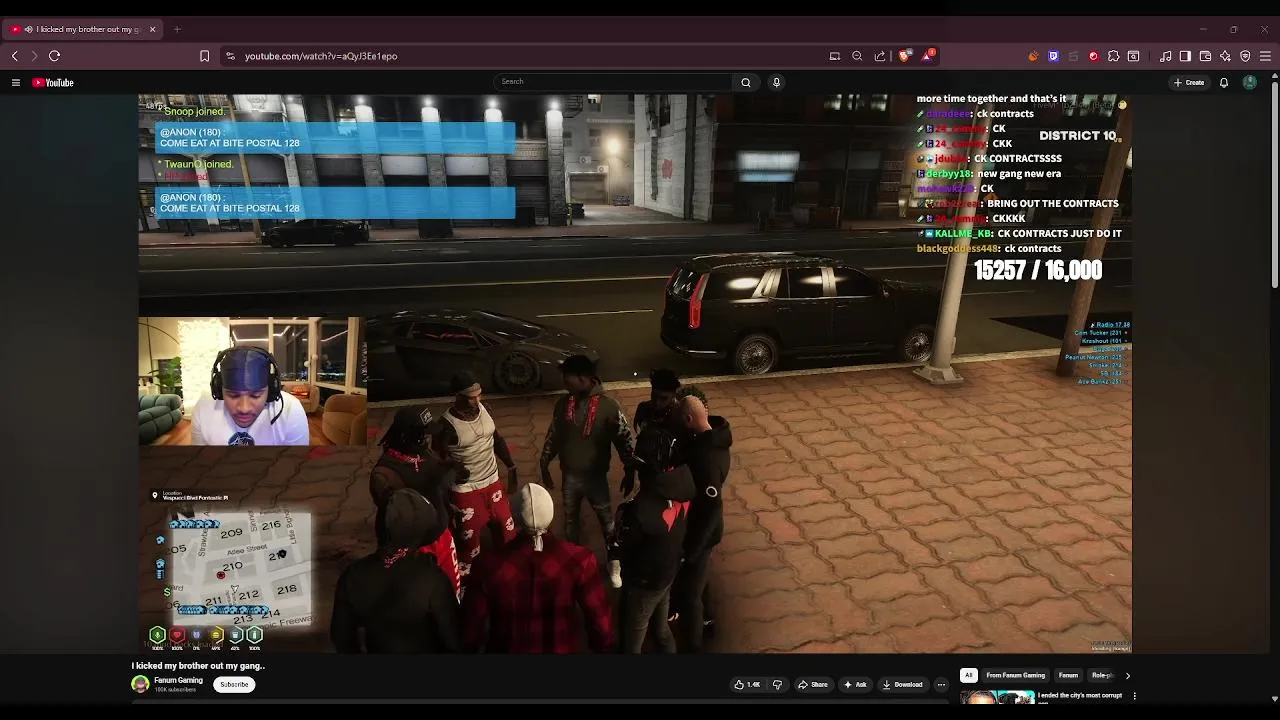Open the Brave Wallet icon

(1205, 56)
